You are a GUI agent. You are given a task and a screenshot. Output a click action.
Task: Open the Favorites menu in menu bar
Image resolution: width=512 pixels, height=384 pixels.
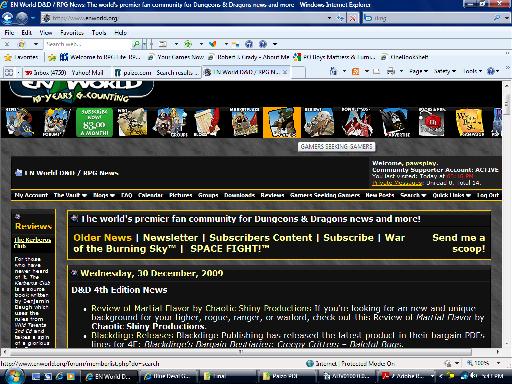tap(72, 33)
